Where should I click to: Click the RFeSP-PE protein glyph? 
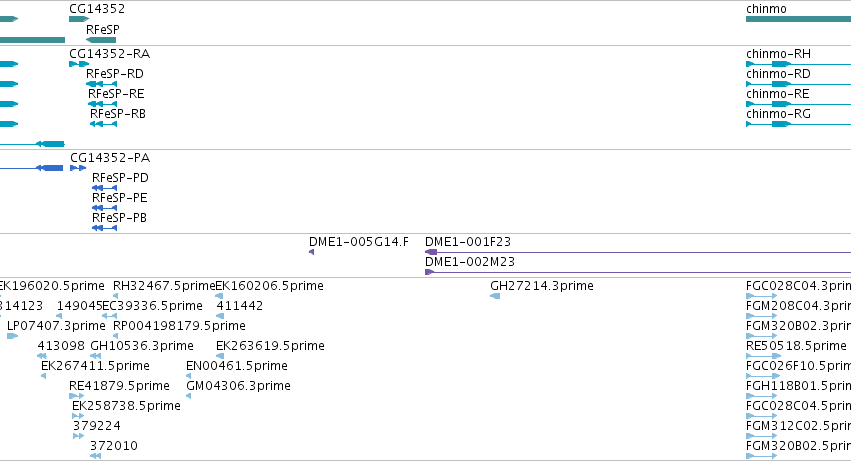(x=104, y=208)
